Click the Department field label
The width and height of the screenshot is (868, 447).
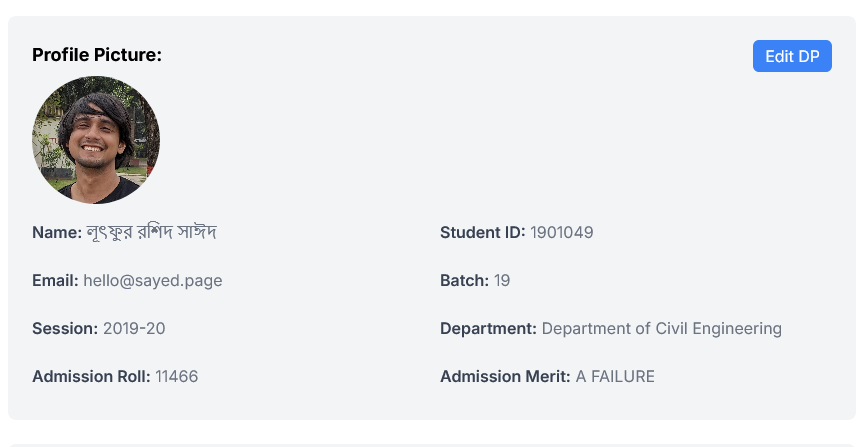pyautogui.click(x=488, y=329)
